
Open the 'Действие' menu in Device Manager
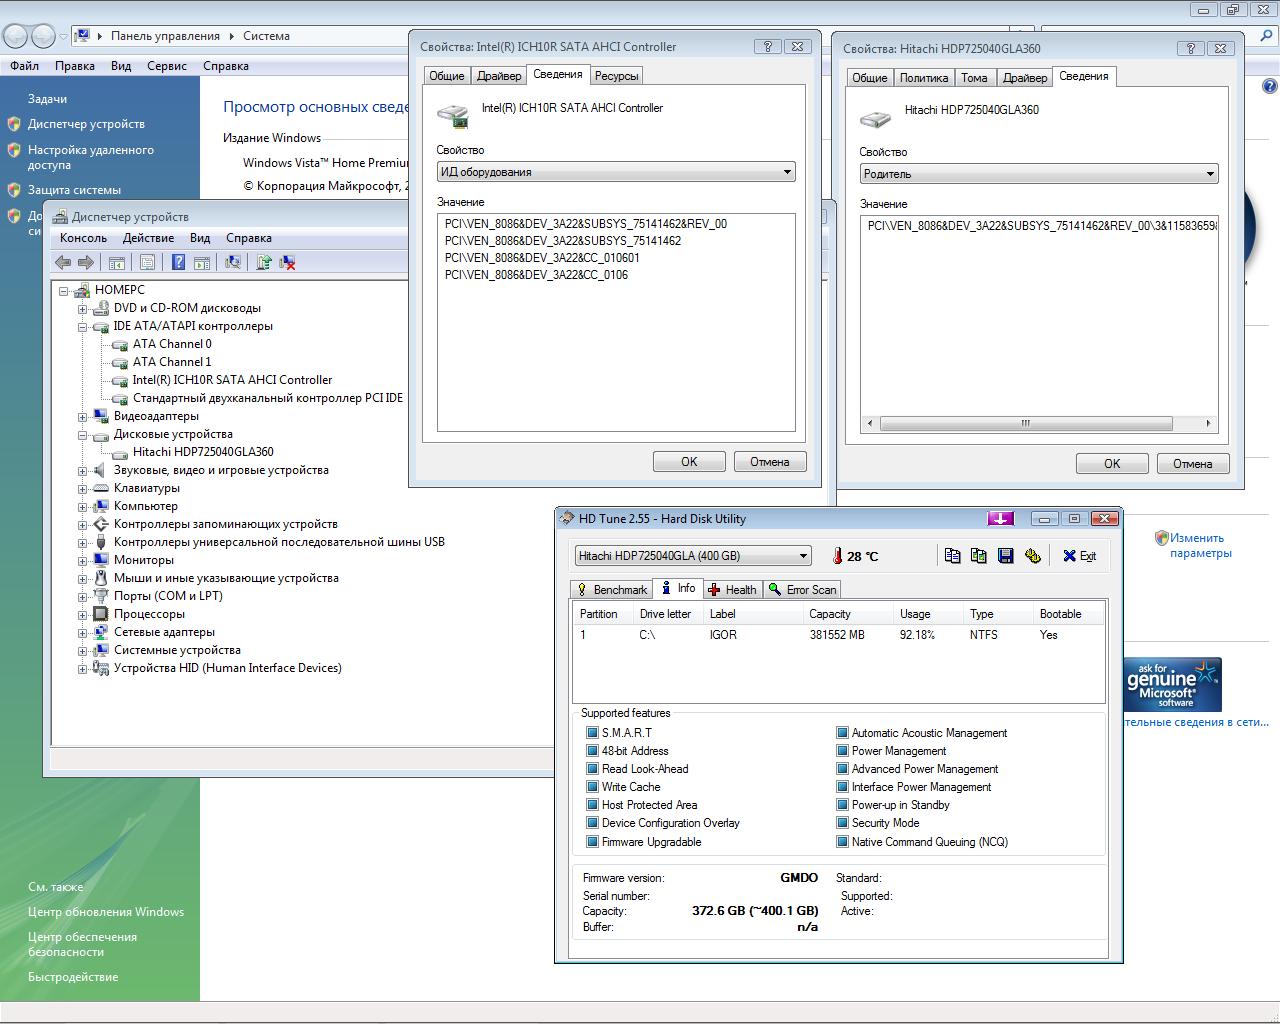coord(148,238)
